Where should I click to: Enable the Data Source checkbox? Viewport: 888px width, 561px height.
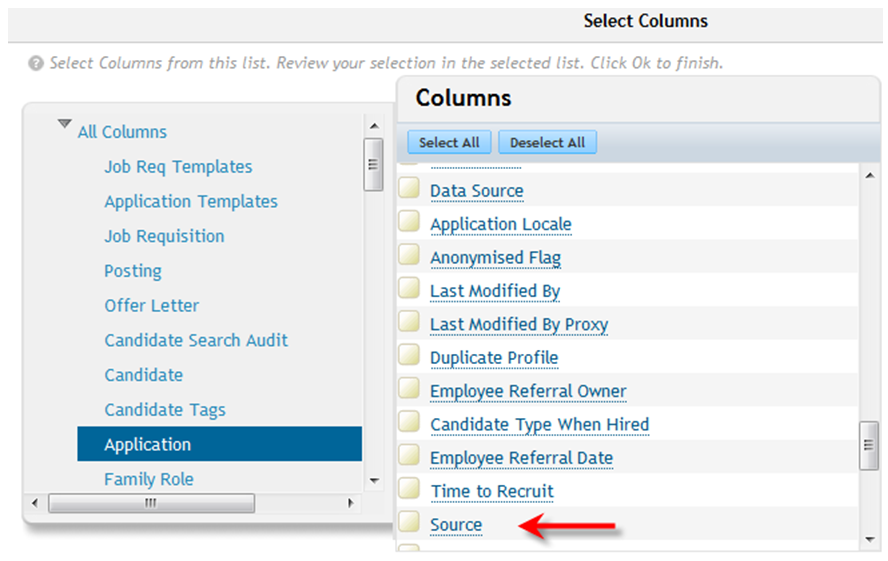pos(409,189)
